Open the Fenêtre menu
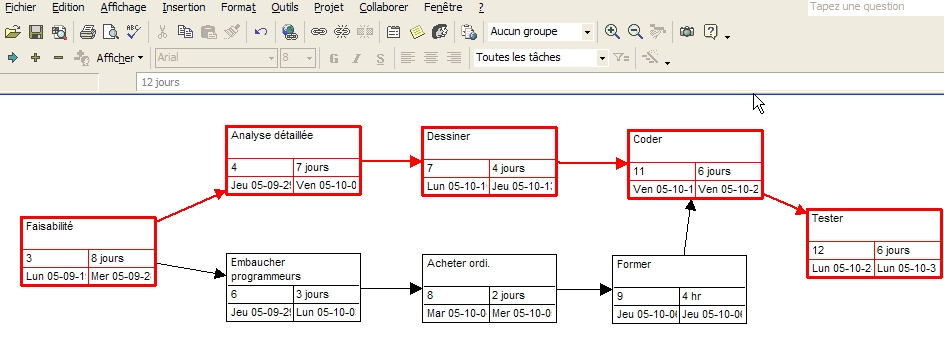 coord(443,8)
